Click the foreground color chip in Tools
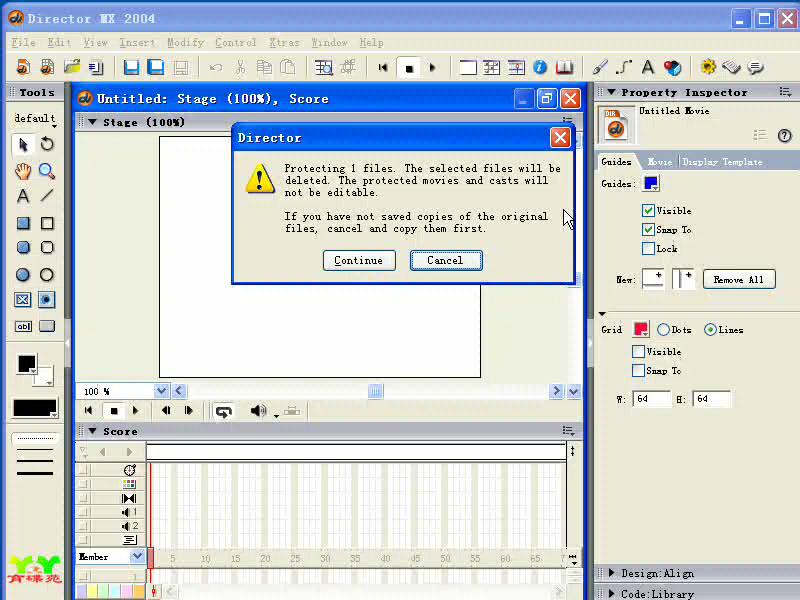 coord(27,364)
